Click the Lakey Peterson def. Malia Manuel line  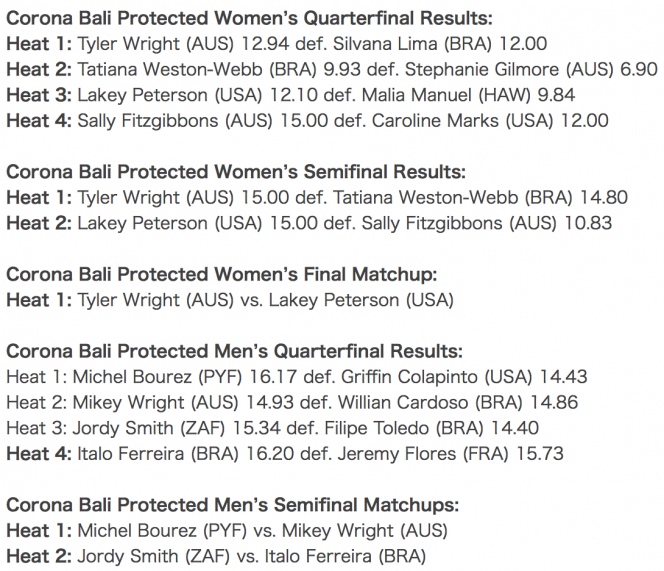[290, 95]
